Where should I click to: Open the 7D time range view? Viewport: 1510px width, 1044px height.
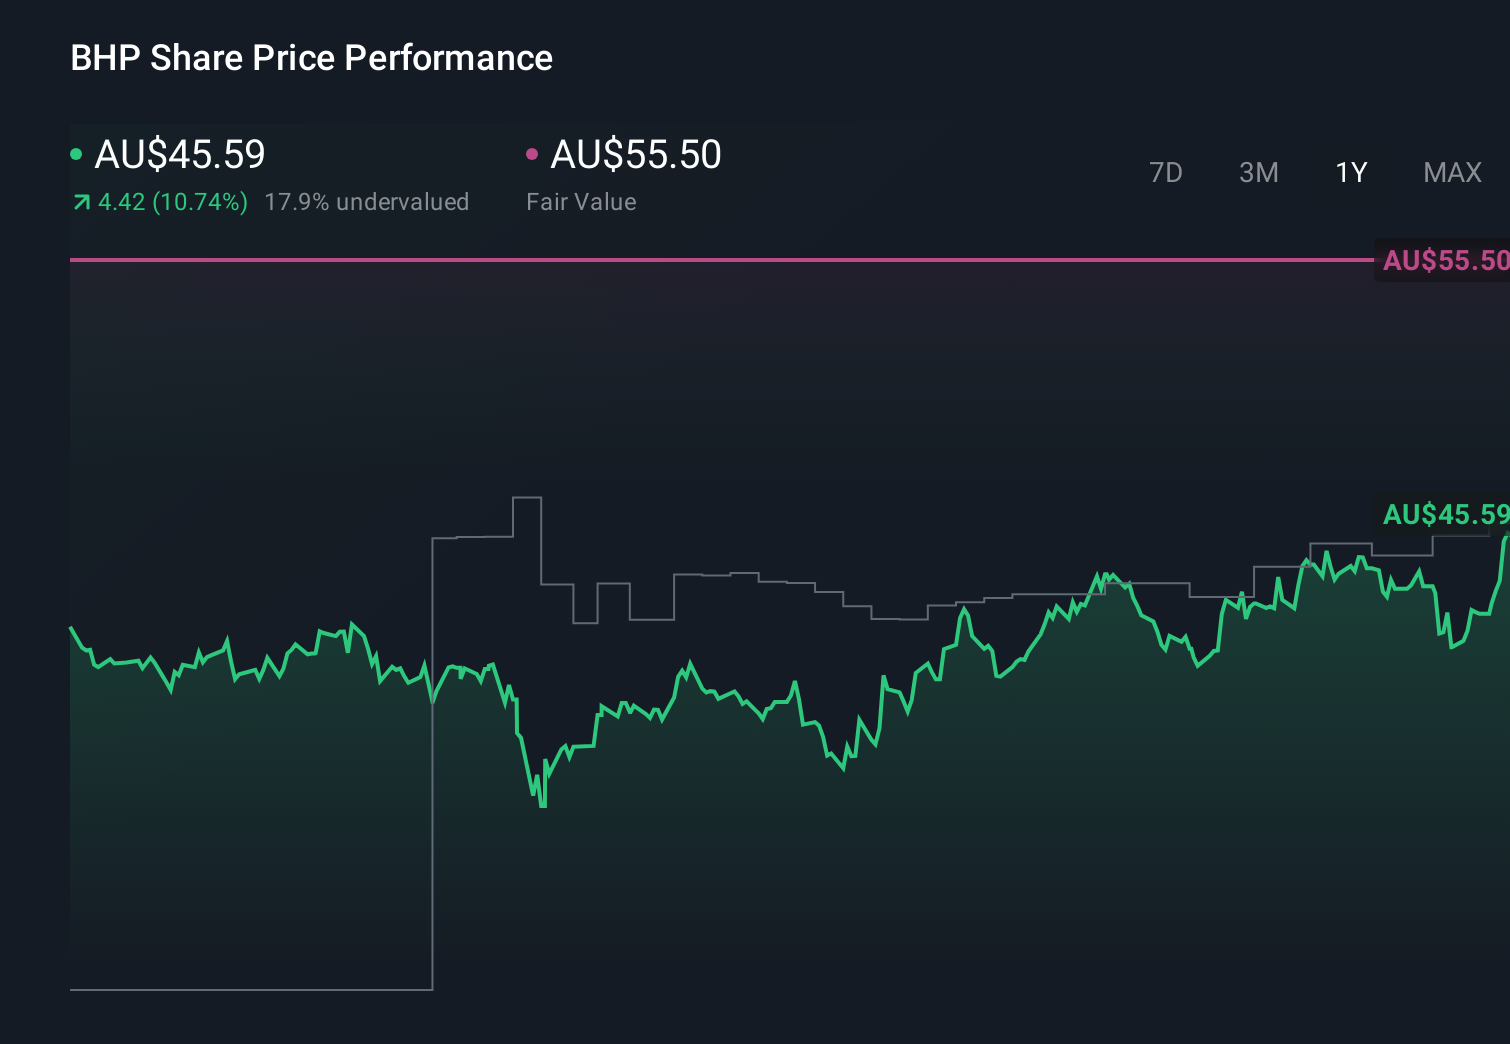coord(1166,172)
